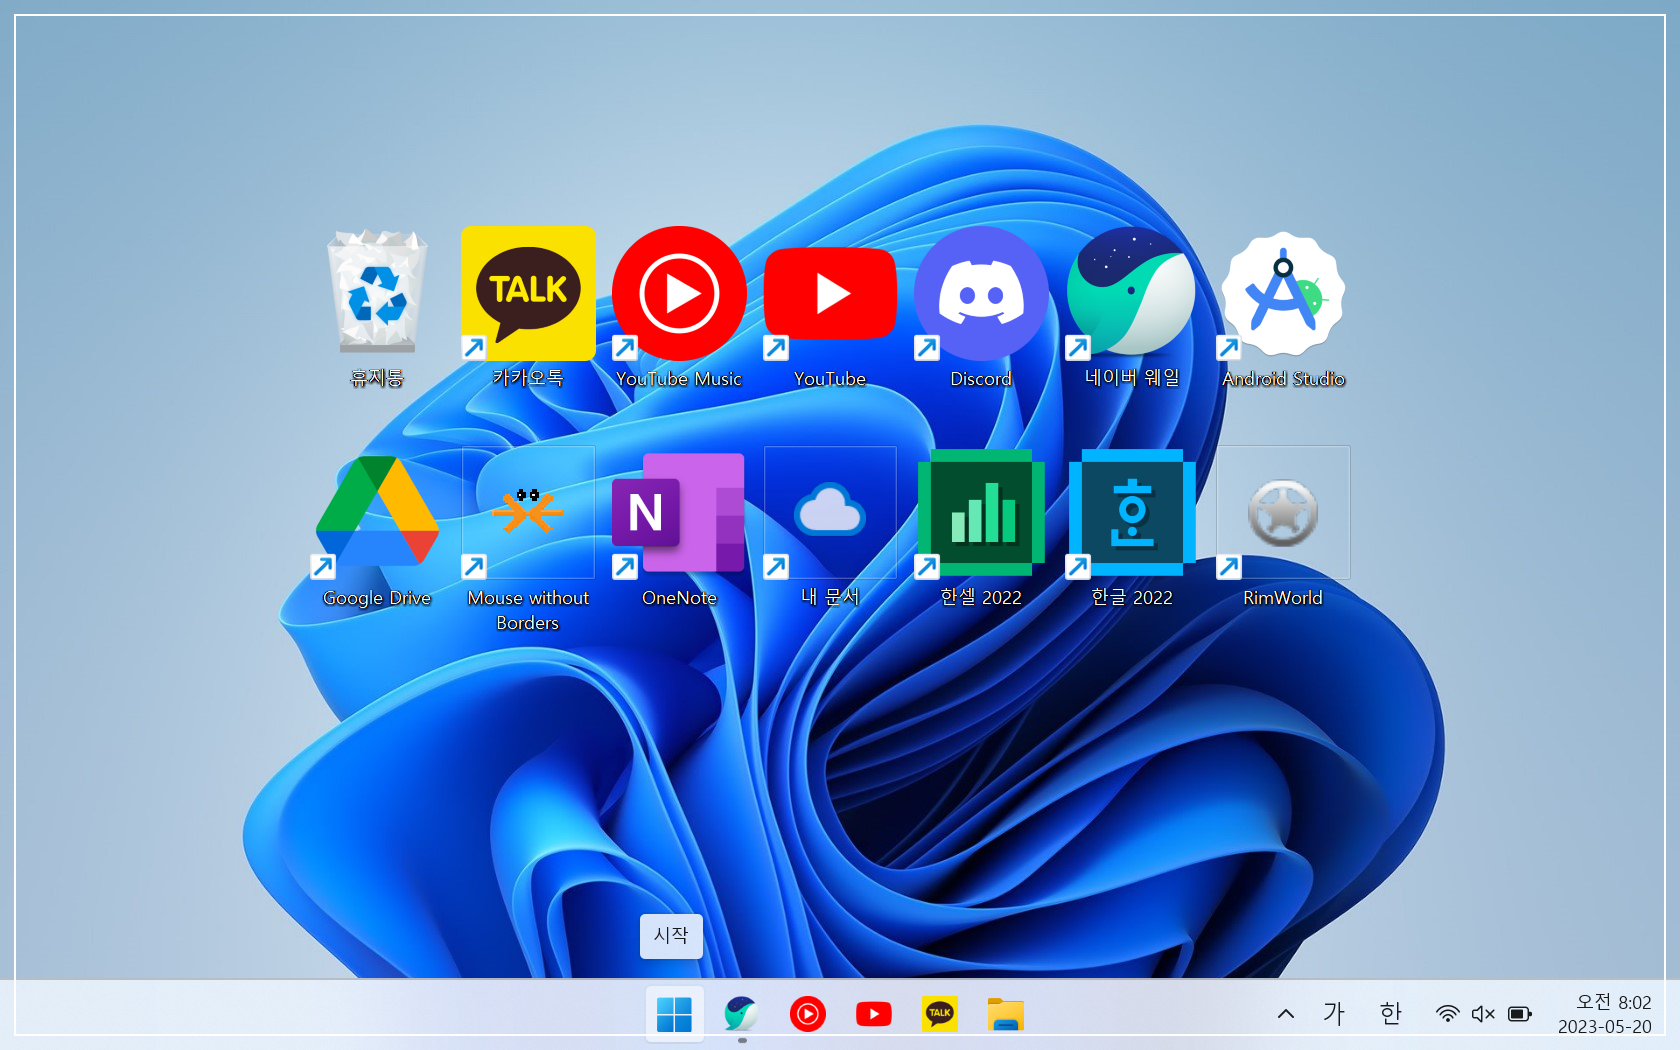The width and height of the screenshot is (1680, 1050).
Task: Expand the hidden system tray icons chevron
Action: (1286, 1014)
